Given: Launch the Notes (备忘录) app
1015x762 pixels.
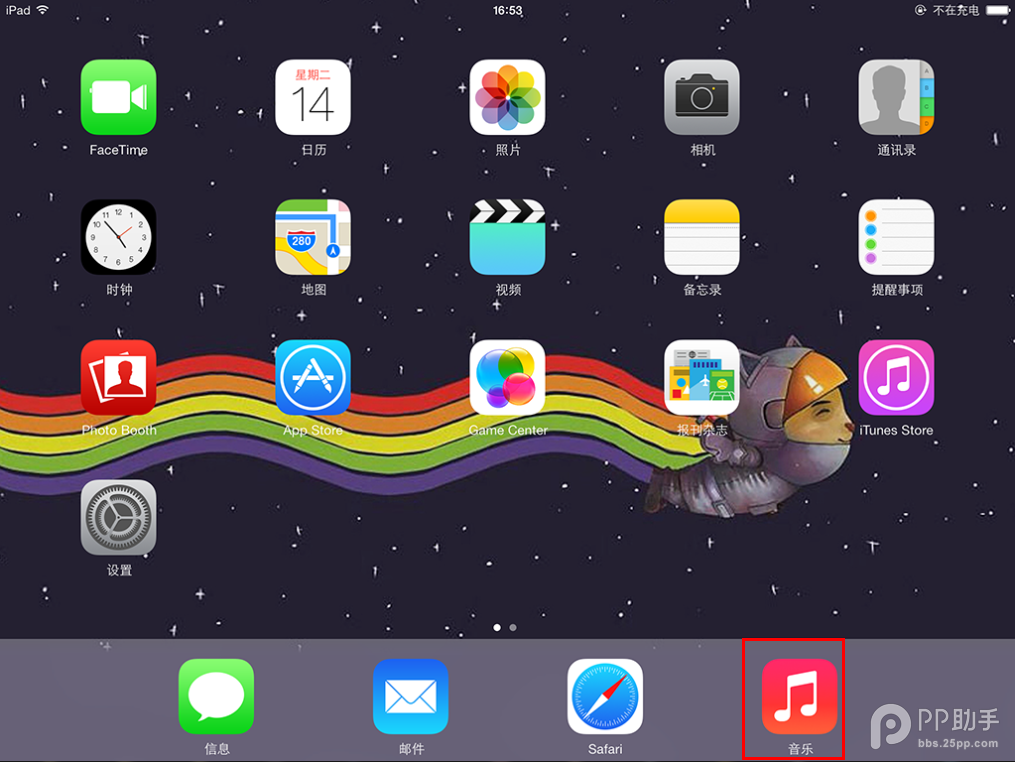Looking at the screenshot, I should [702, 237].
